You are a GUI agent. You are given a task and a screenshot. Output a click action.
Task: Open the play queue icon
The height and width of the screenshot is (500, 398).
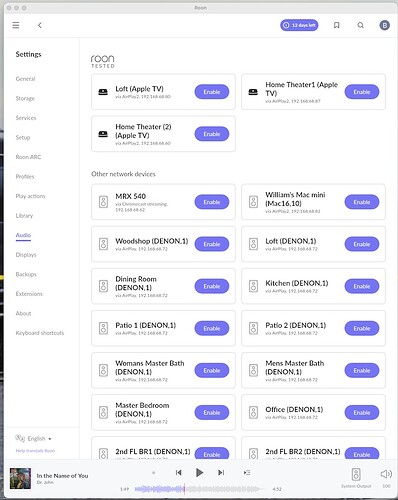[247, 472]
